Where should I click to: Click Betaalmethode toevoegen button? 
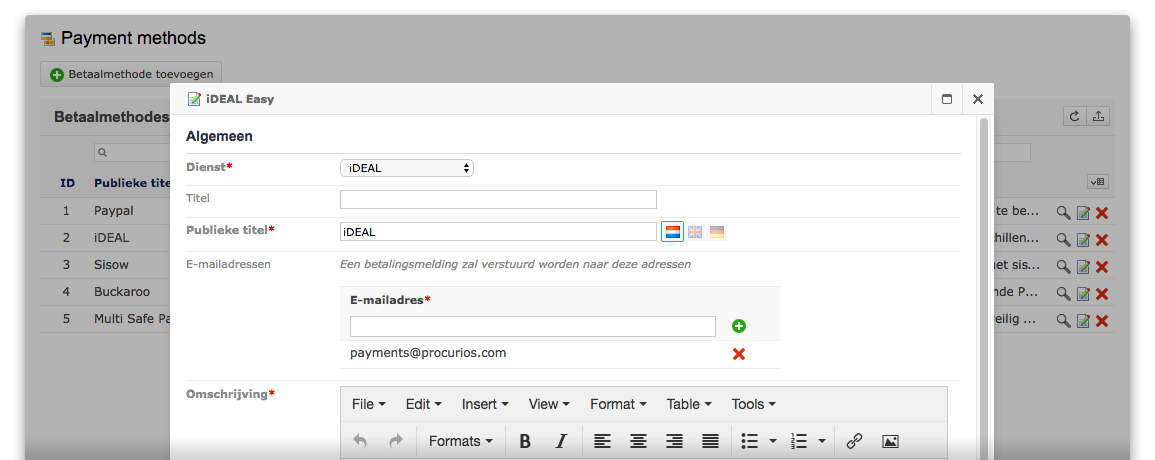pos(131,74)
